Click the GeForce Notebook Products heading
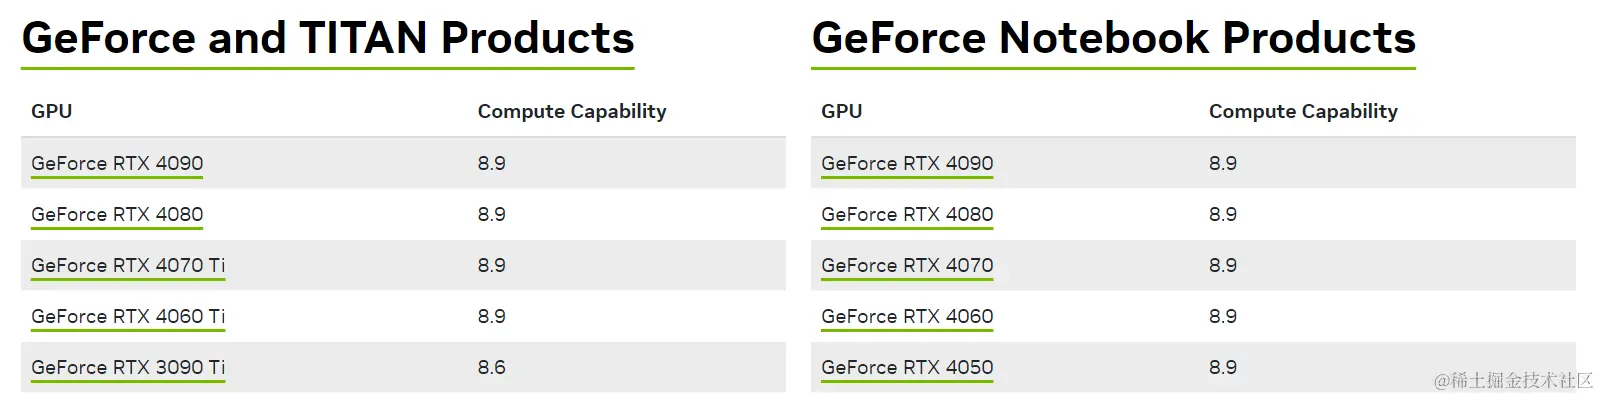1600x397 pixels. pyautogui.click(x=1113, y=38)
